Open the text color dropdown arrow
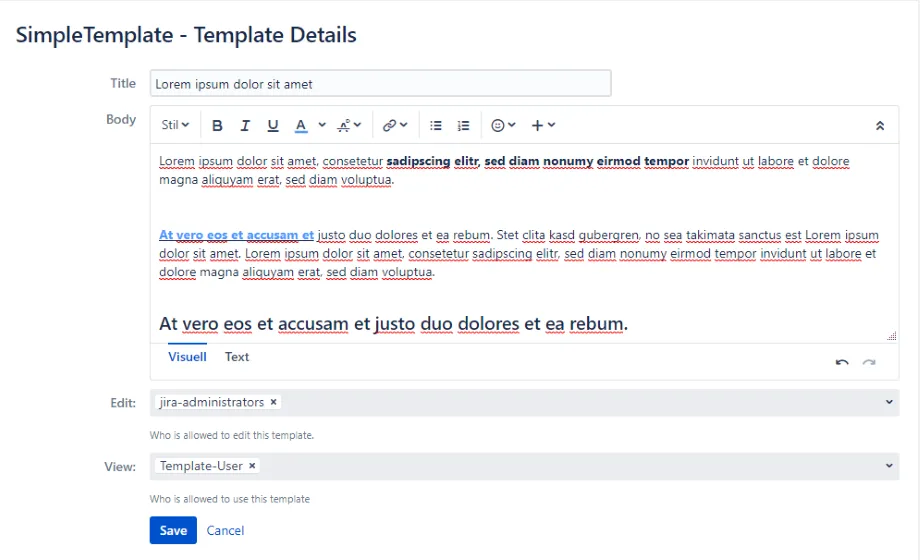This screenshot has width=920, height=560. [x=322, y=125]
